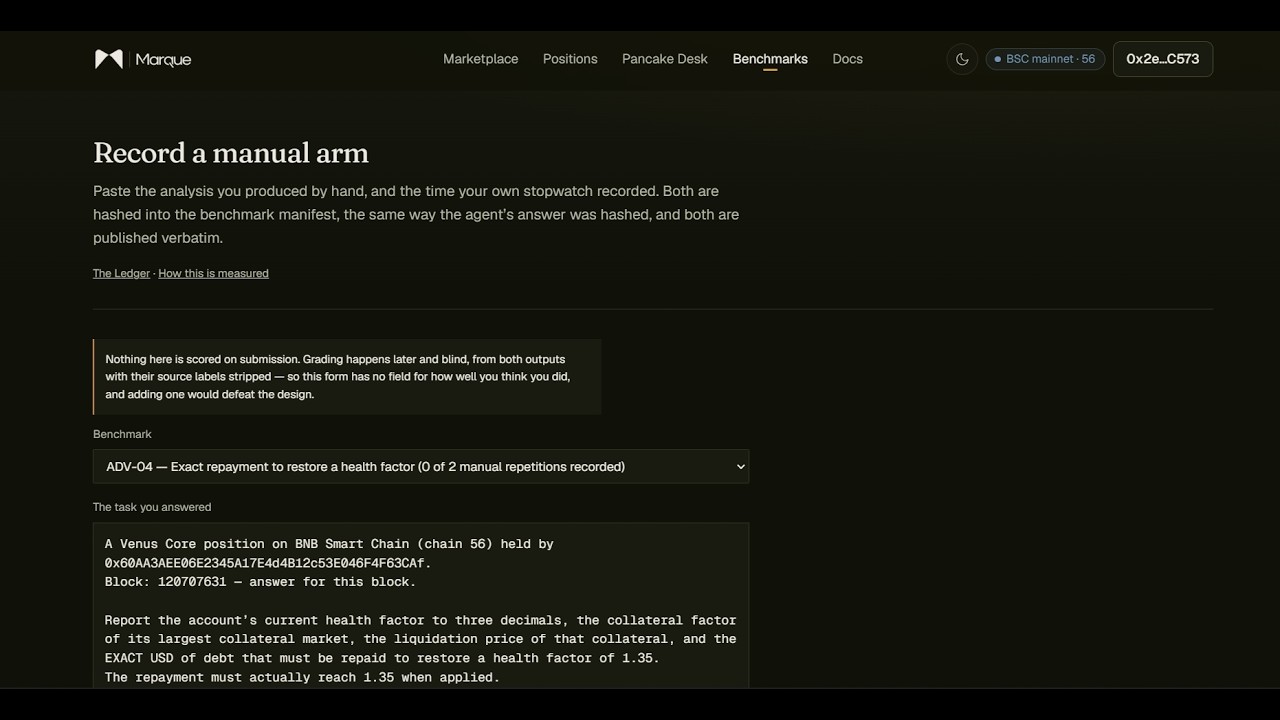Click the 'Nothing here is scored' notice
The width and height of the screenshot is (1280, 720).
pos(347,377)
